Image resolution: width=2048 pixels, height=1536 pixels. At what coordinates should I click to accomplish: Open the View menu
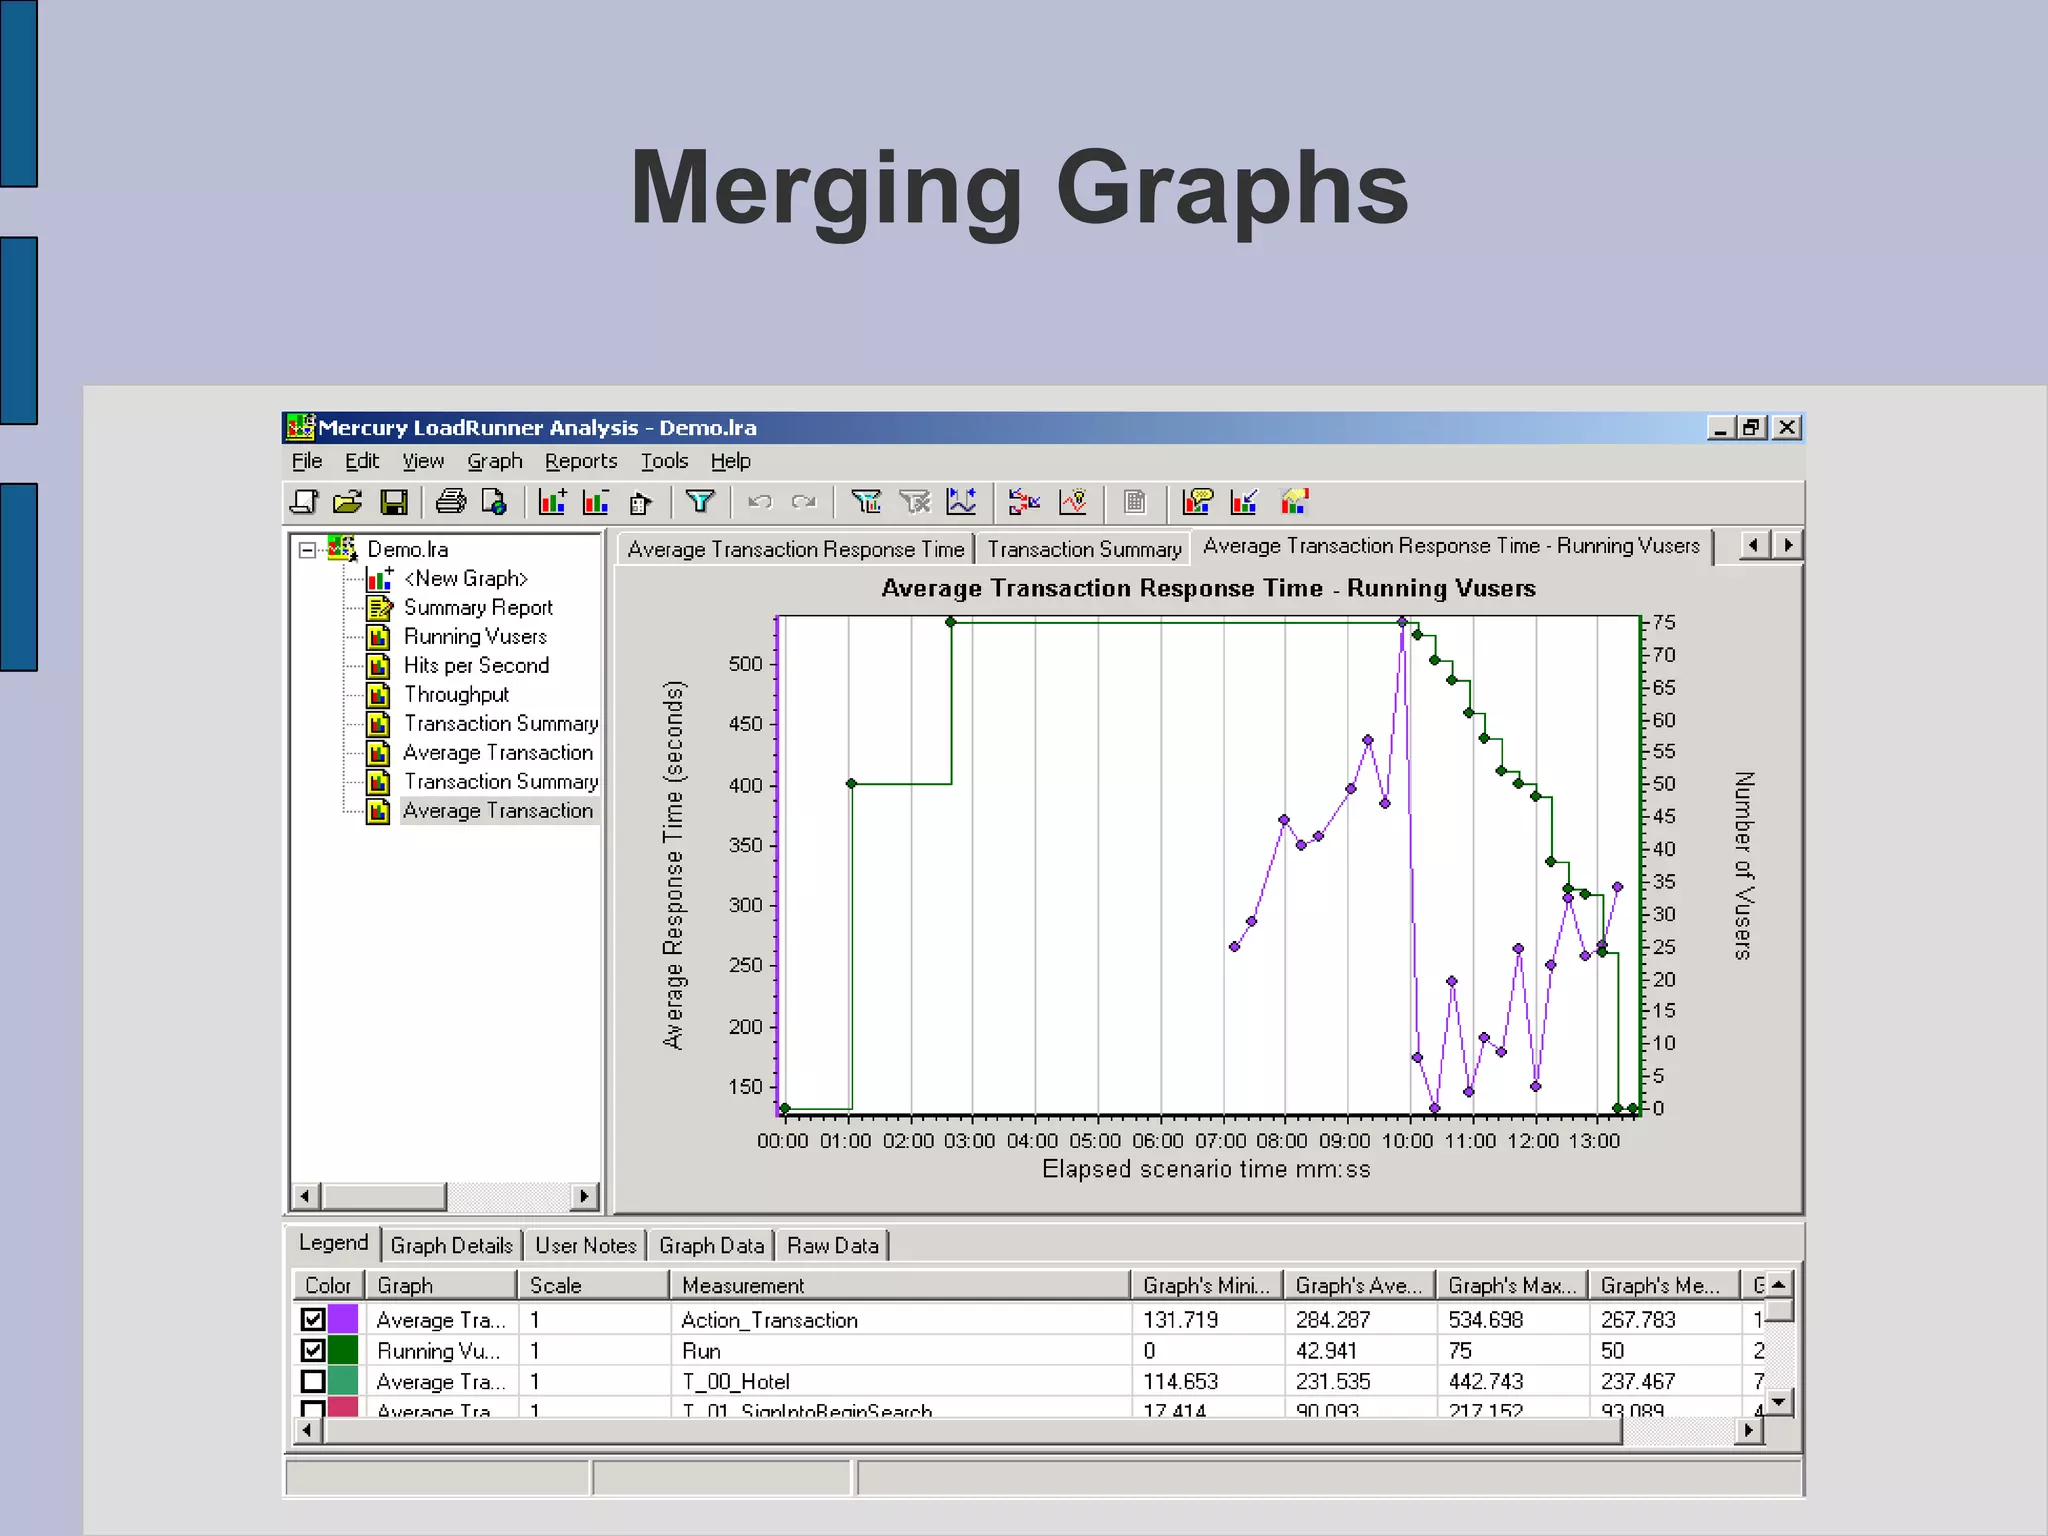(x=423, y=461)
